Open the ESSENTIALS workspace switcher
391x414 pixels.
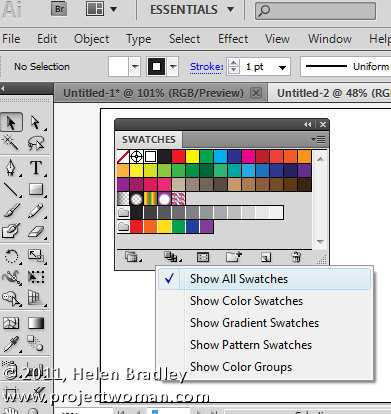191,10
